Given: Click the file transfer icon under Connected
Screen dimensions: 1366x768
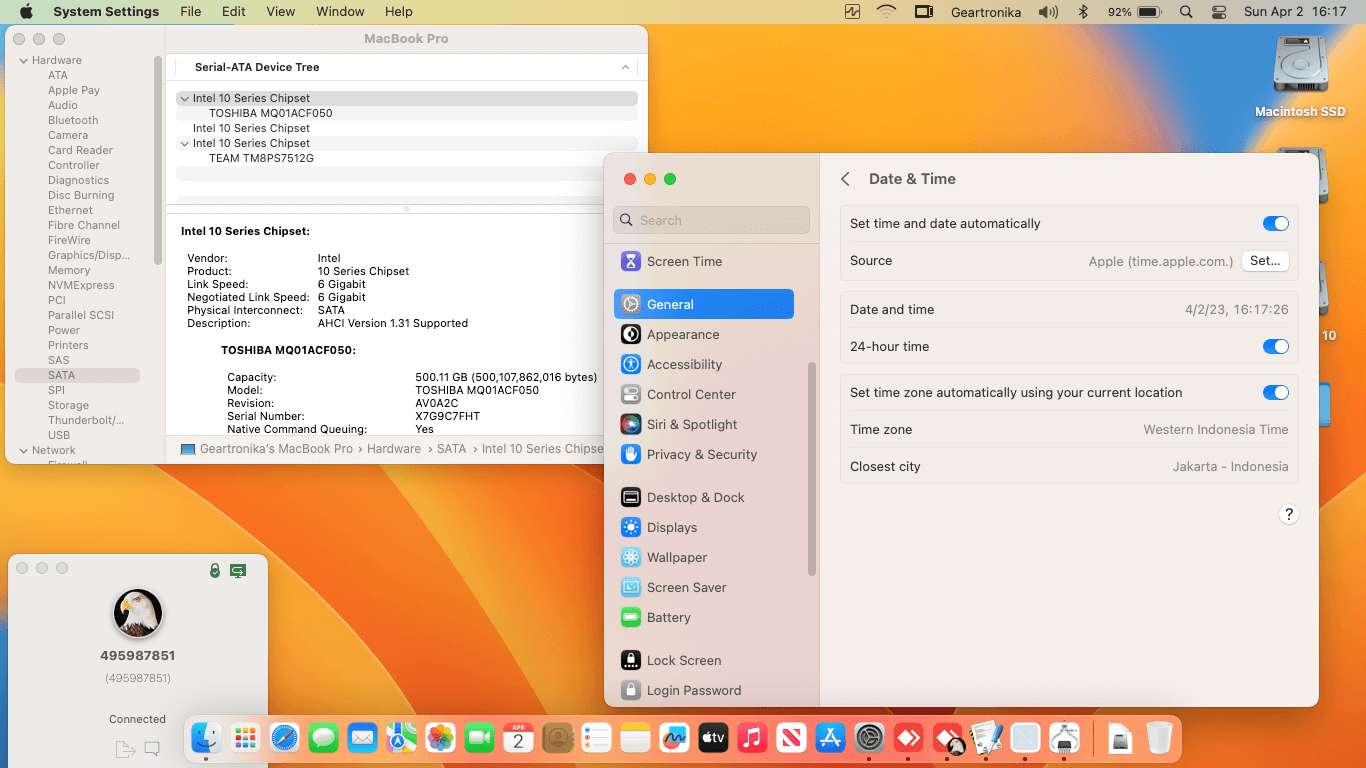Looking at the screenshot, I should [125, 749].
